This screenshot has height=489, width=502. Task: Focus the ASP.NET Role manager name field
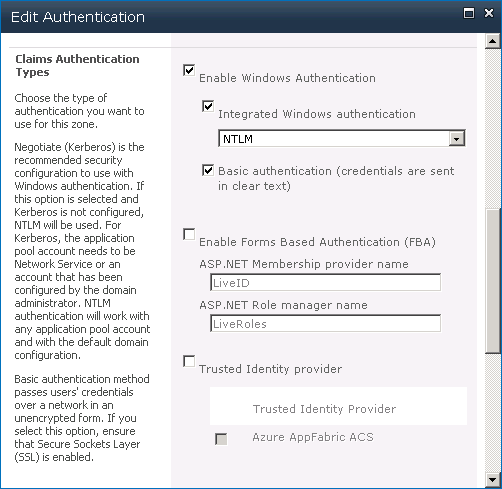(x=325, y=323)
